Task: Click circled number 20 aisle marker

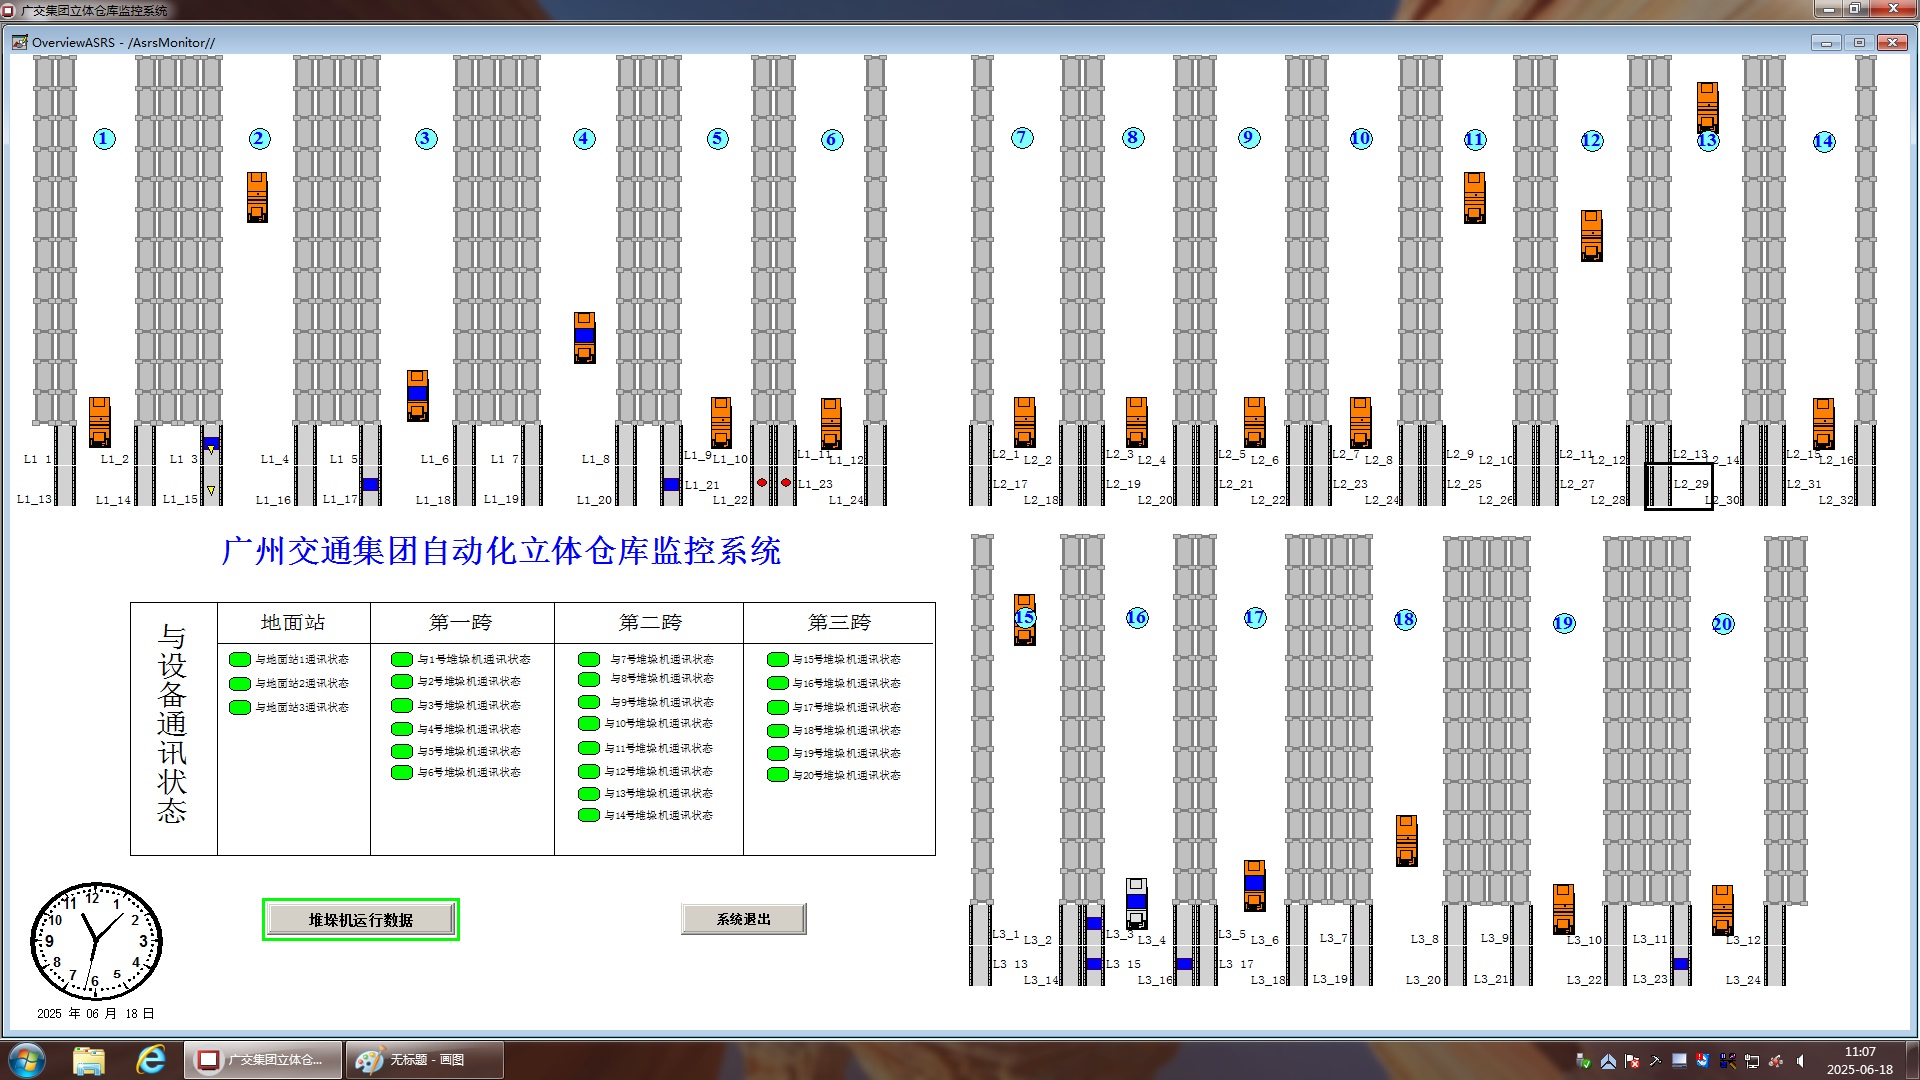Action: tap(1722, 624)
